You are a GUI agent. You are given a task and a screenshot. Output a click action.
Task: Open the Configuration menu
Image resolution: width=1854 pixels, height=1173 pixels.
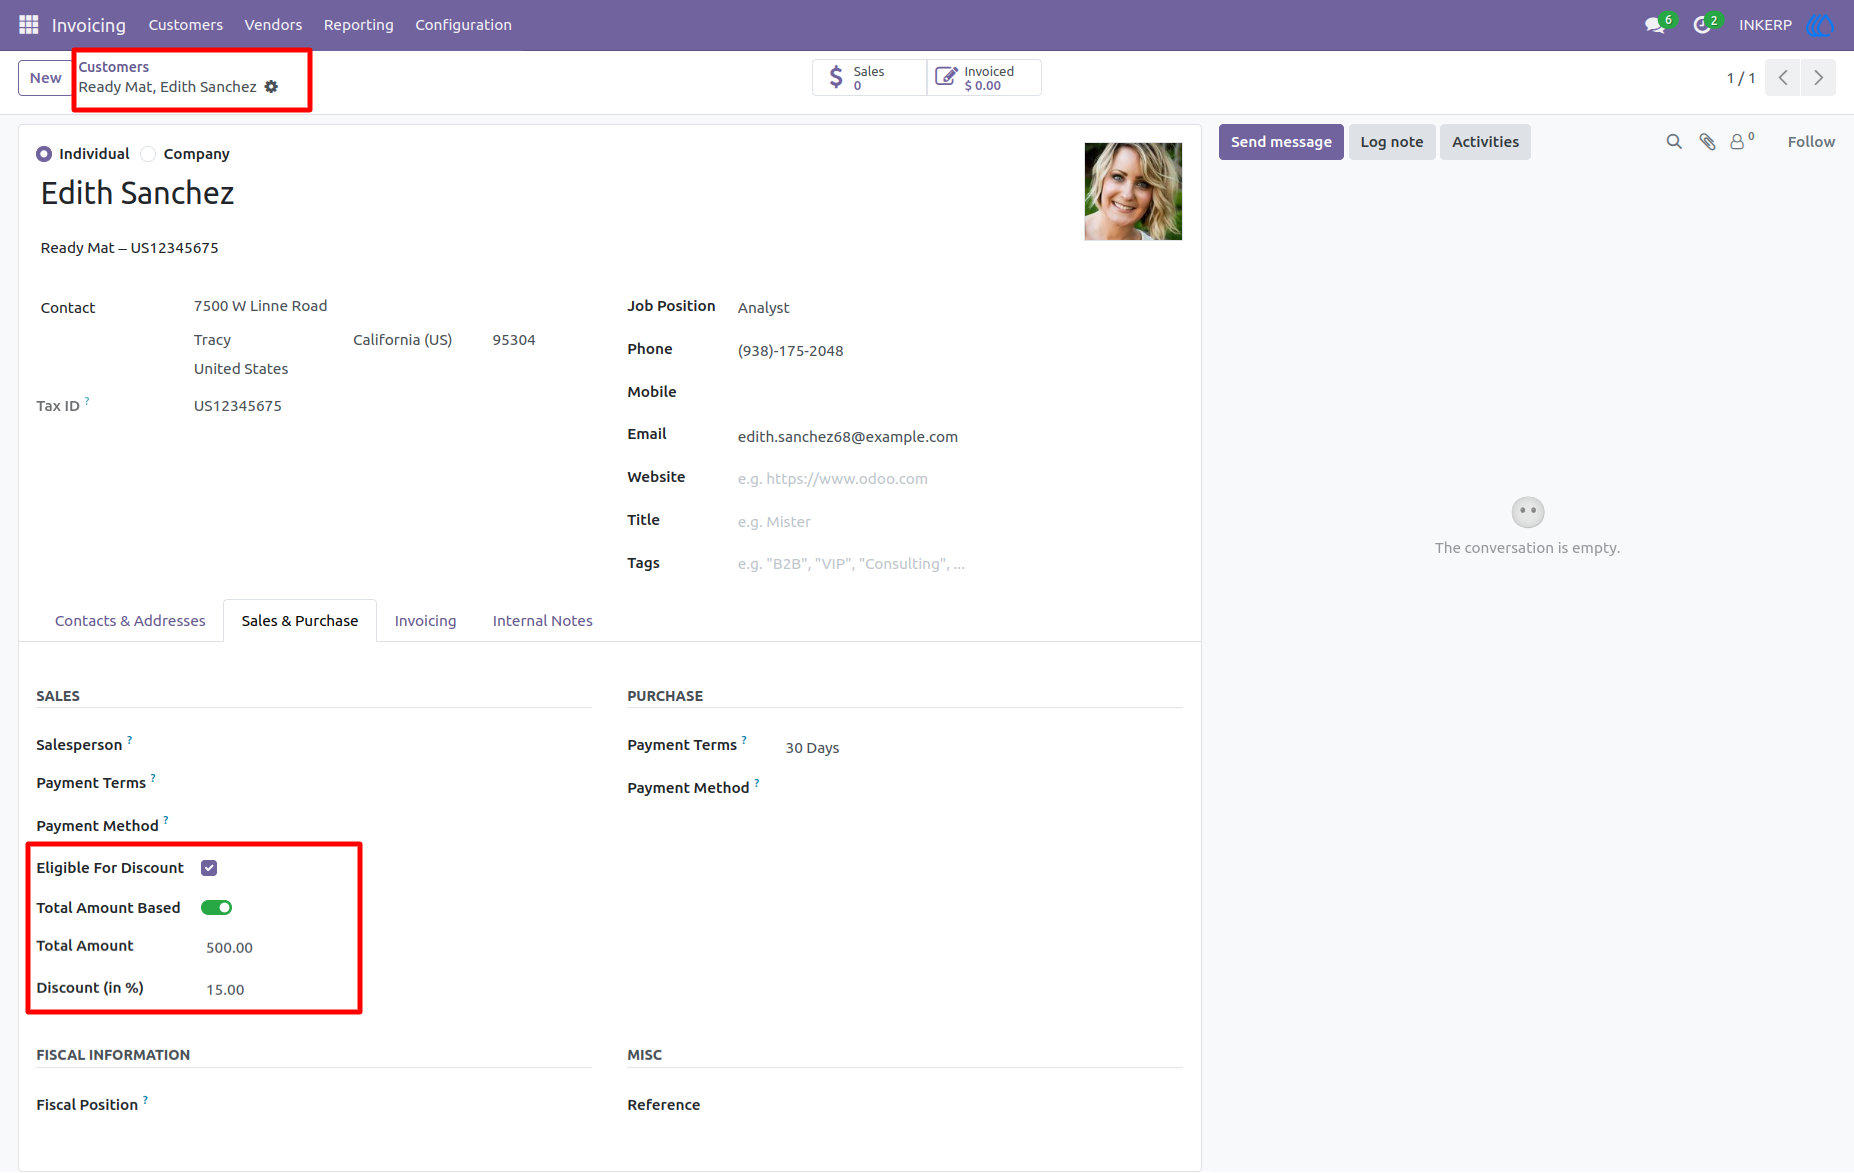[x=464, y=25]
